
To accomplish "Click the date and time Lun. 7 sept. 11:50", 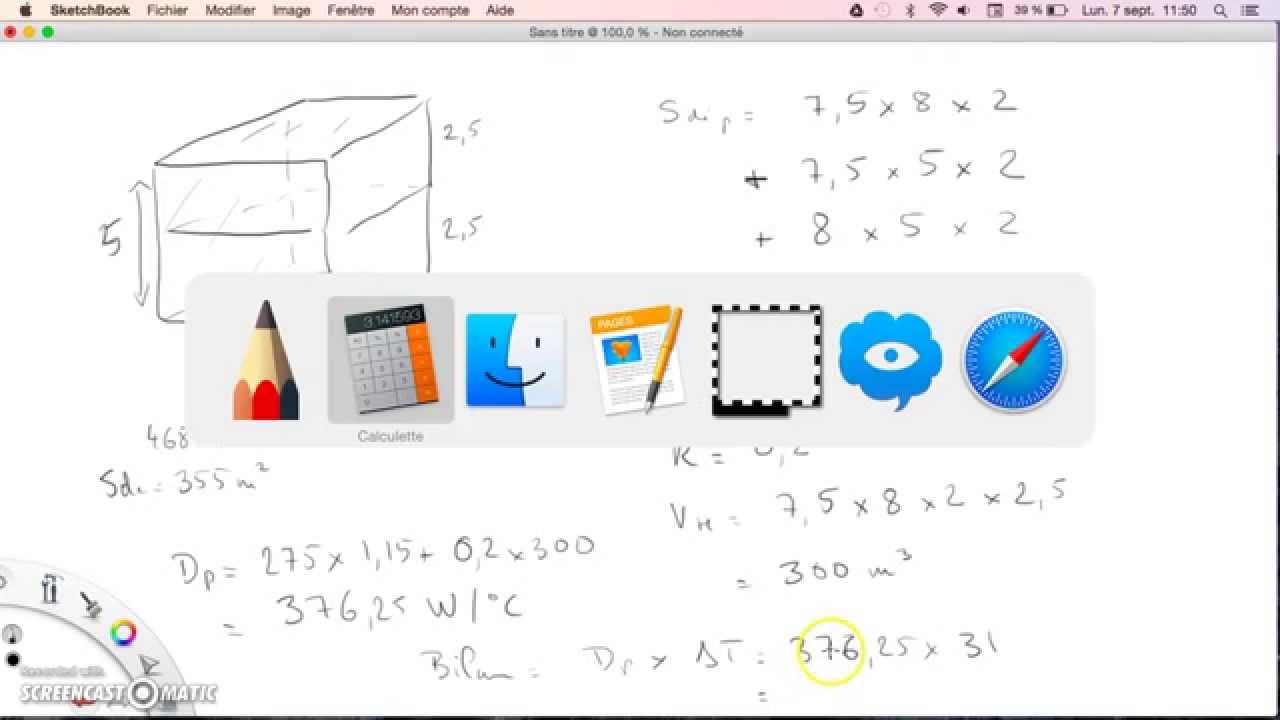I will (1139, 10).
